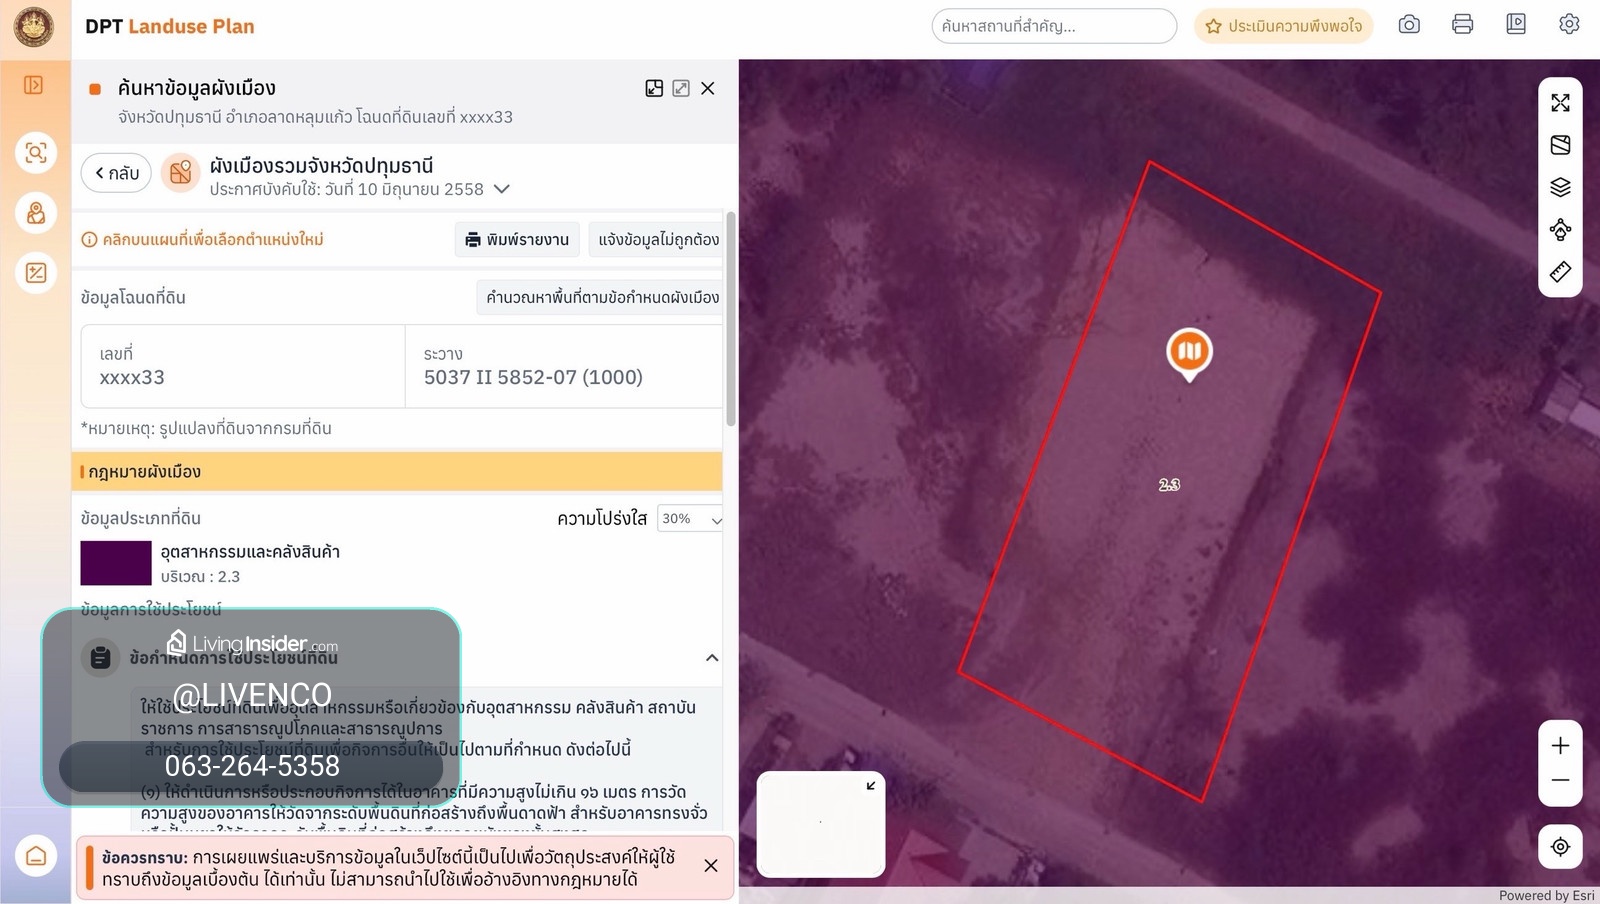1600x904 pixels.
Task: Dismiss the disclaimer notice banner
Action: [711, 866]
